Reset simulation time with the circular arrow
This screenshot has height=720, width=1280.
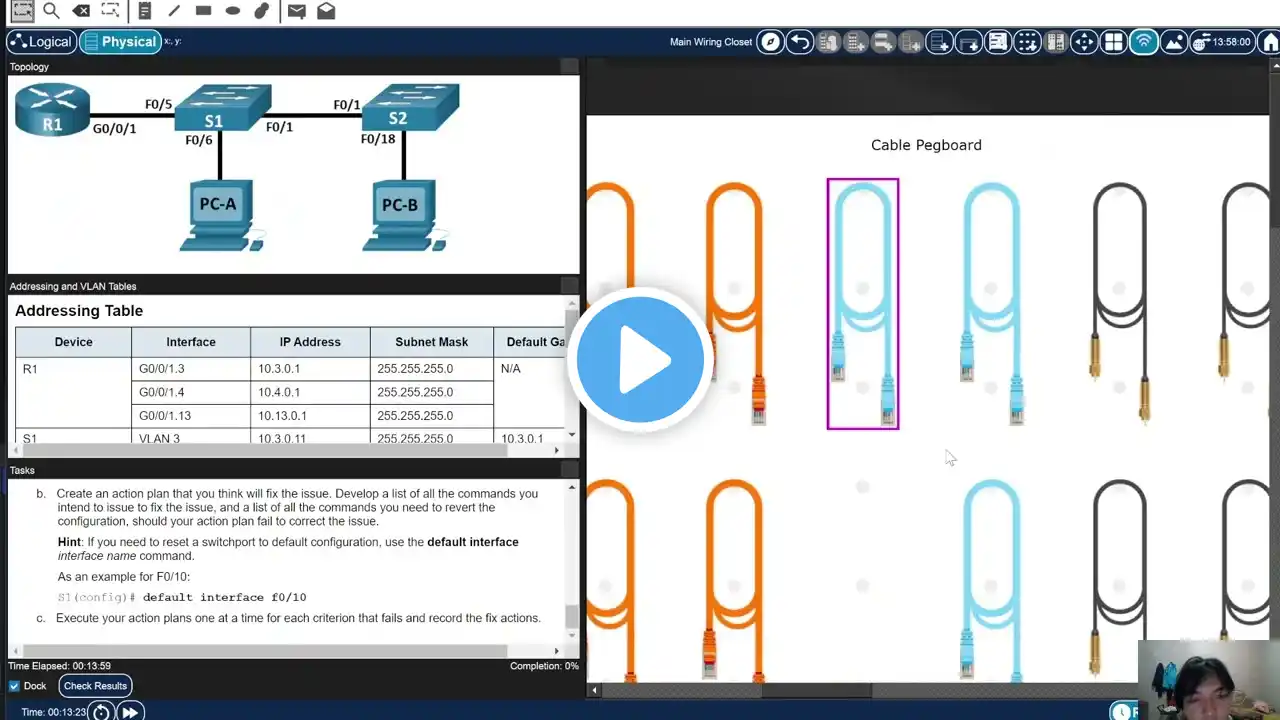(x=101, y=712)
